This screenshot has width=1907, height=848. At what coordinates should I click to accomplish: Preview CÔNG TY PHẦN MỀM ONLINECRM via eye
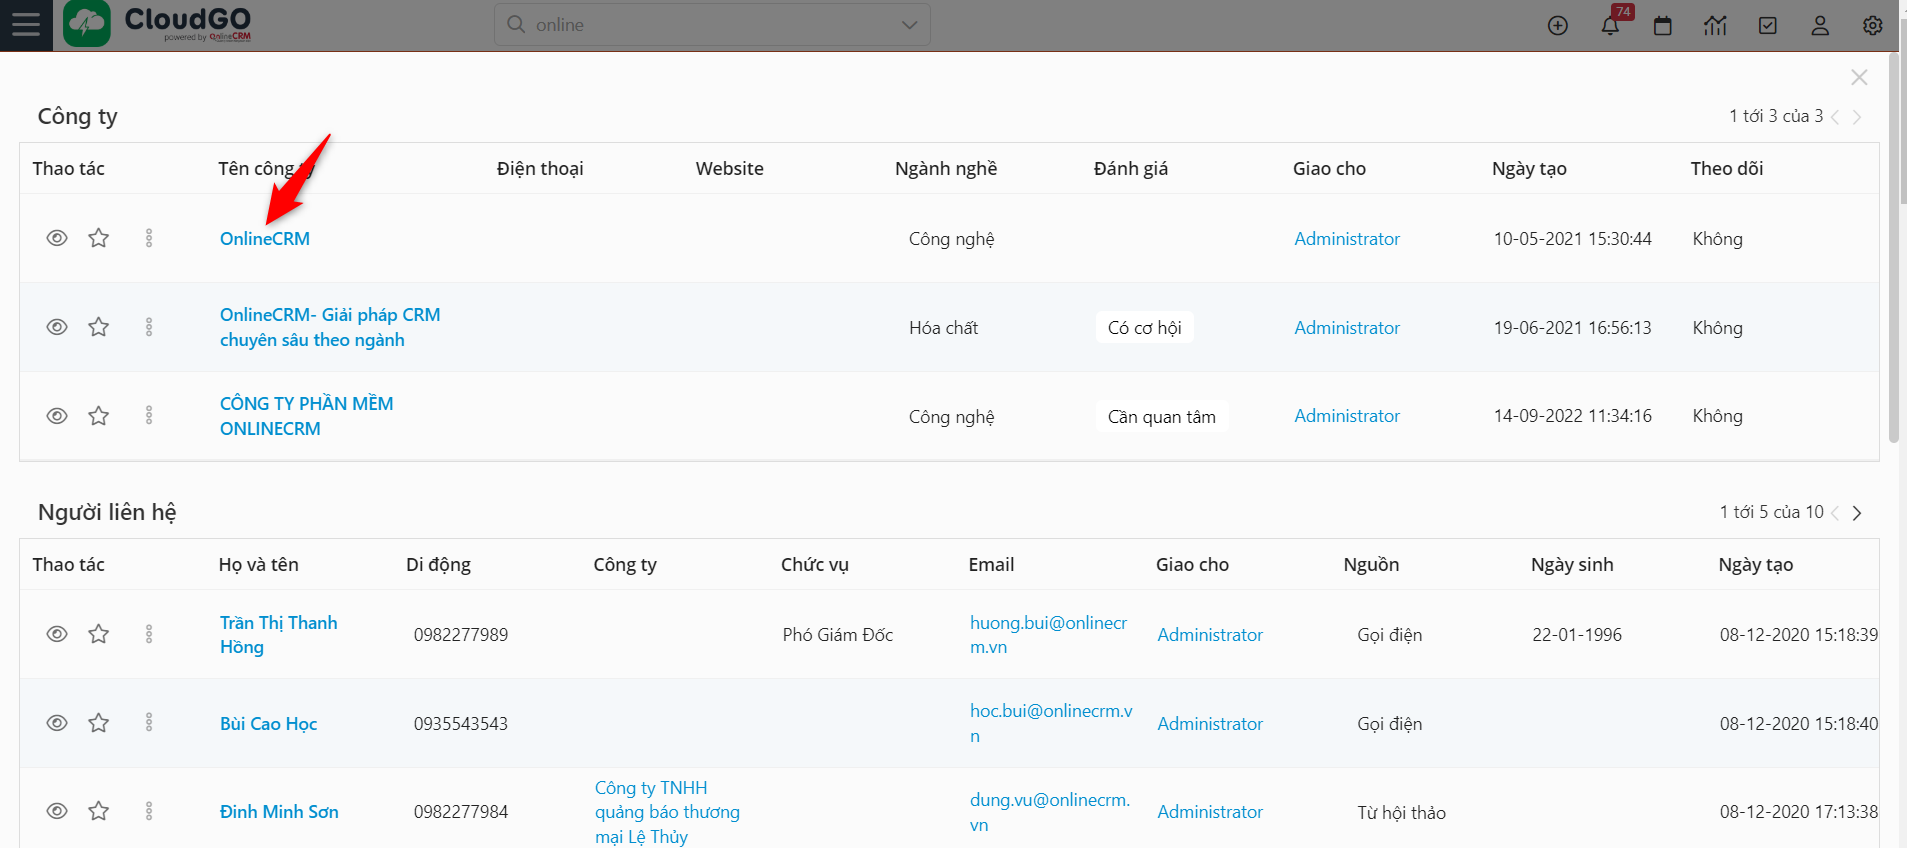tap(57, 416)
